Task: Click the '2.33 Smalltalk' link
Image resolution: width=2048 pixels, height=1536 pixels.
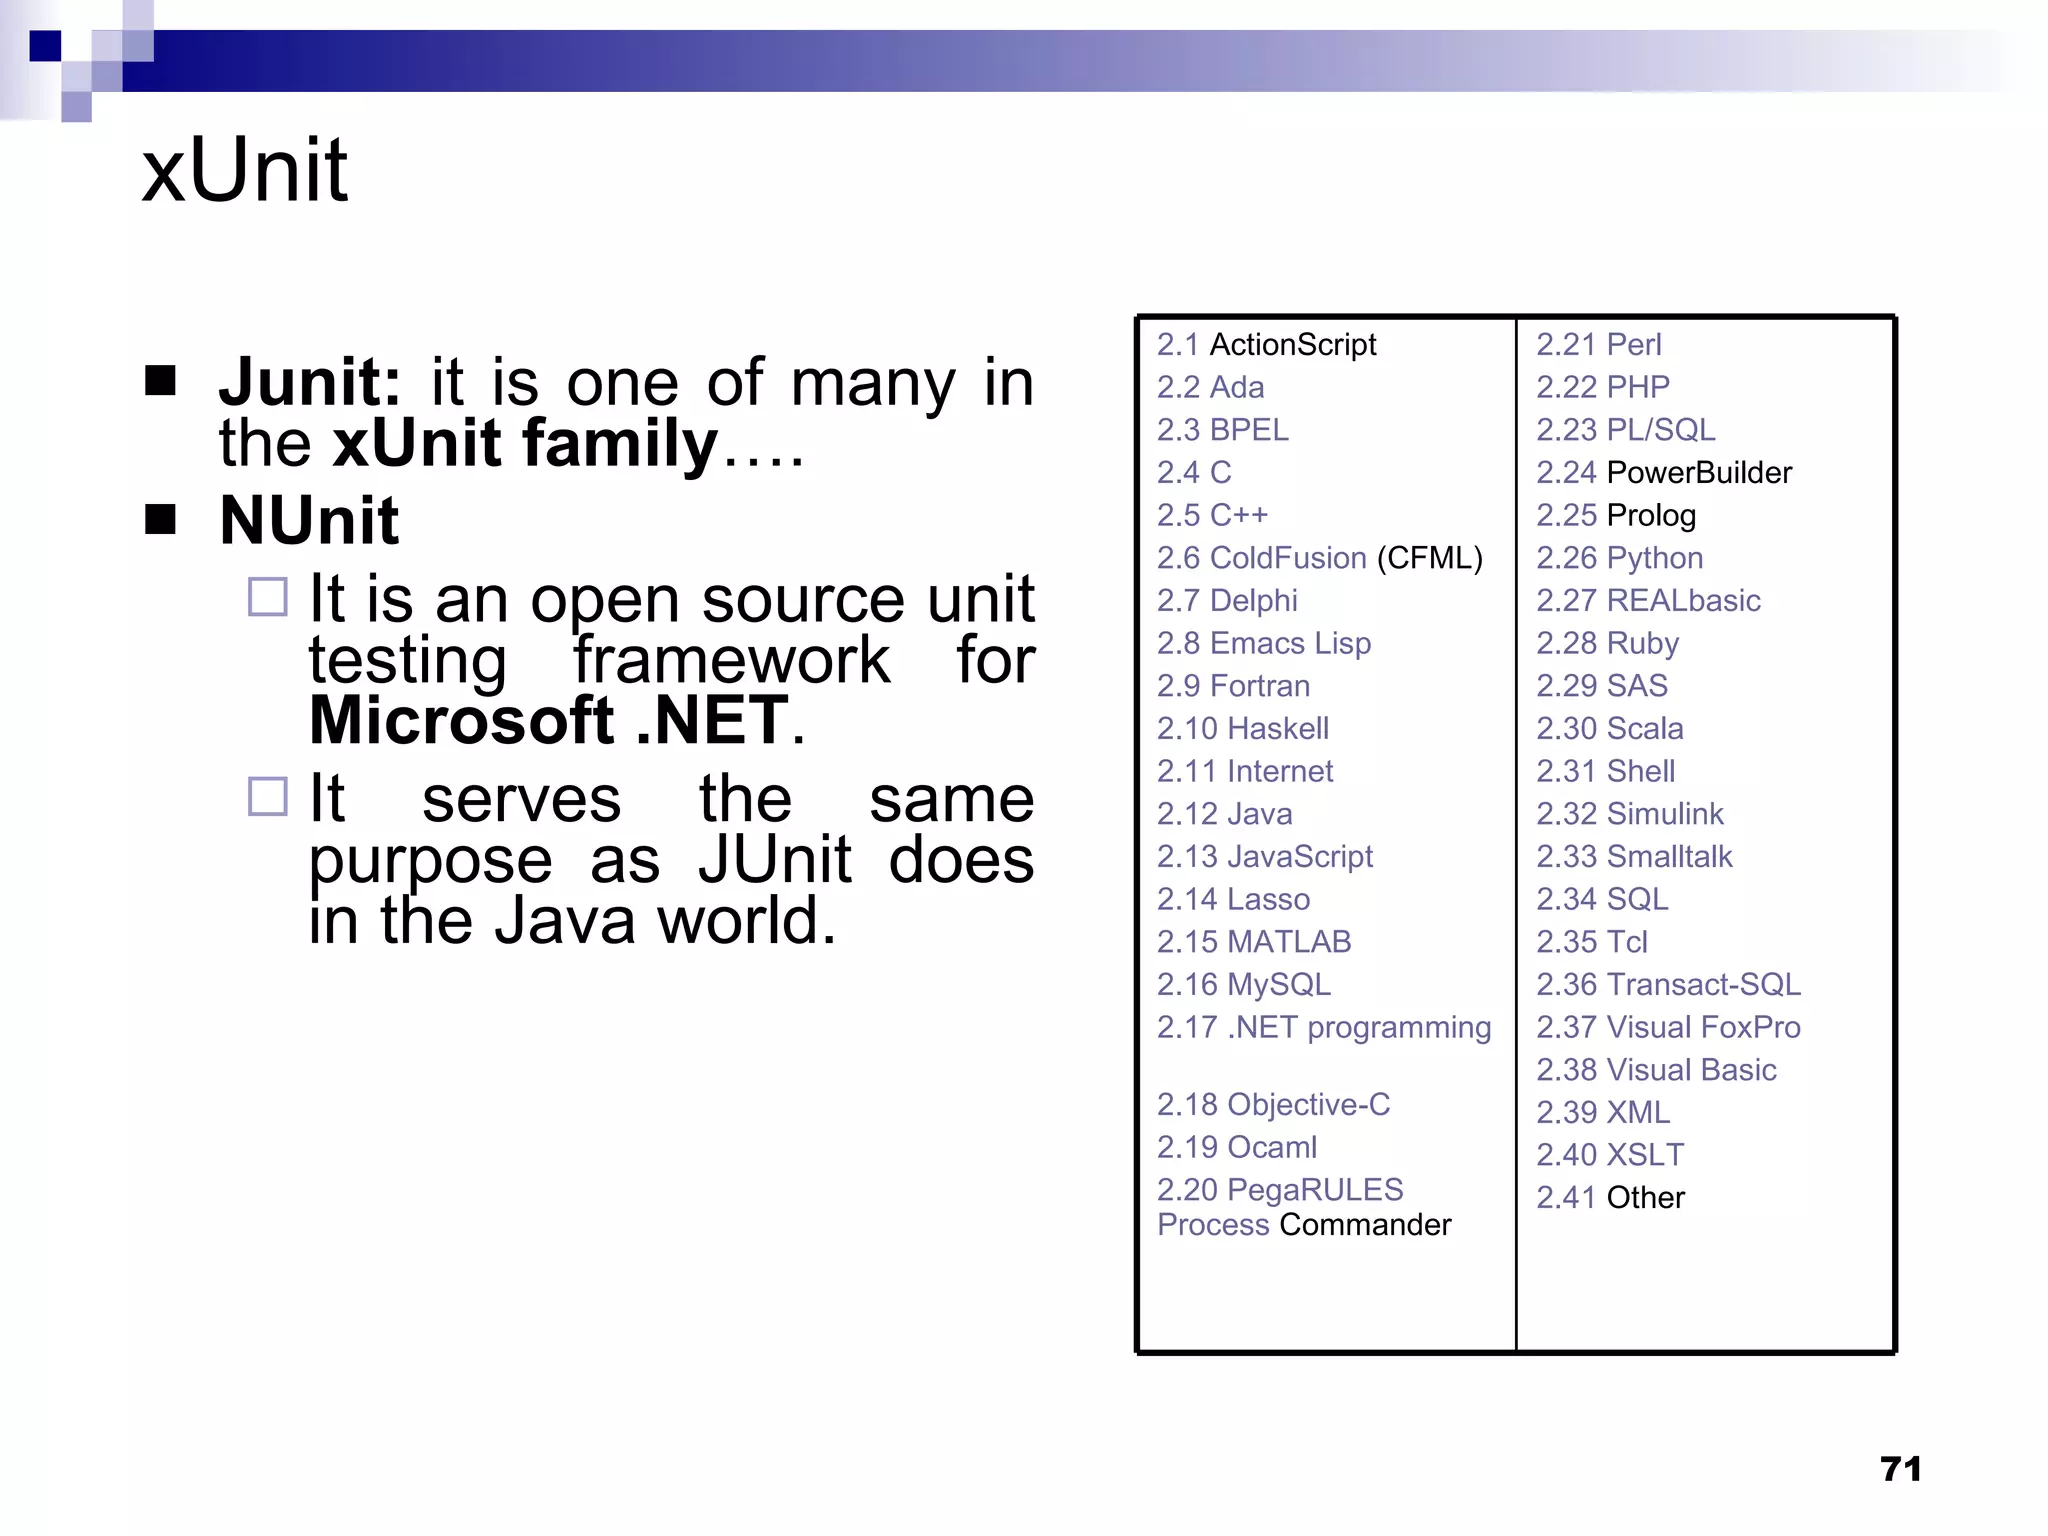Action: tap(1634, 857)
